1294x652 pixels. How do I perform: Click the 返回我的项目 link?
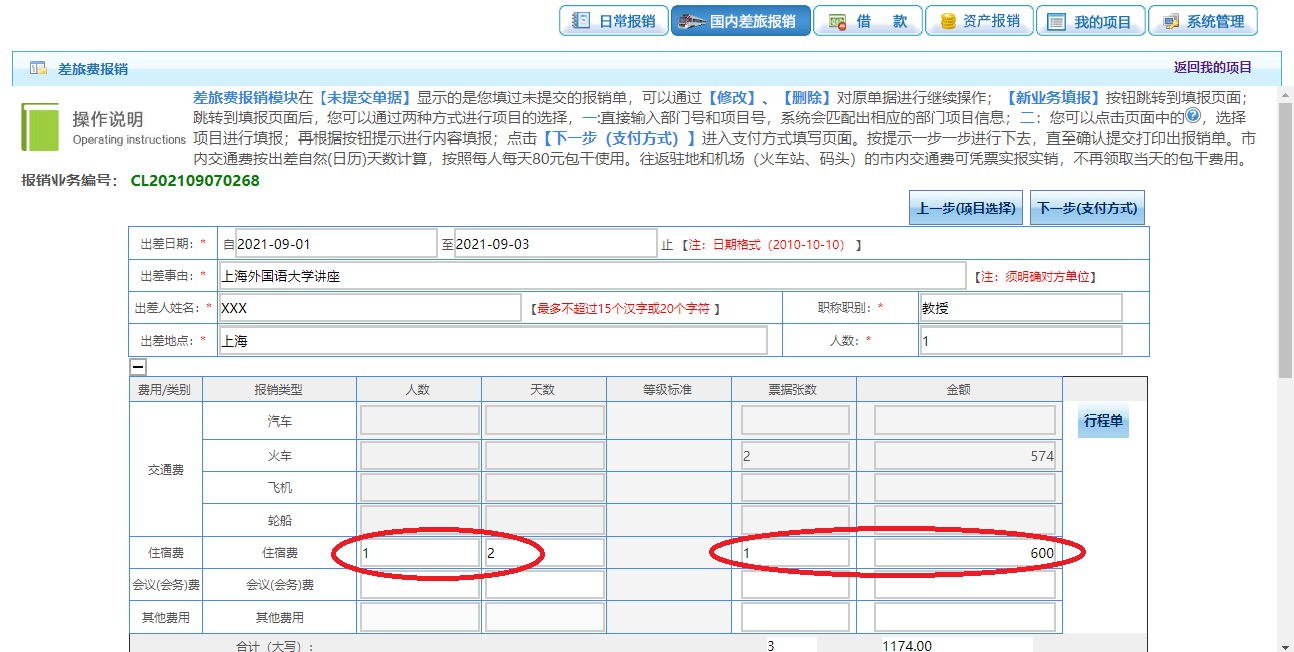(1212, 68)
